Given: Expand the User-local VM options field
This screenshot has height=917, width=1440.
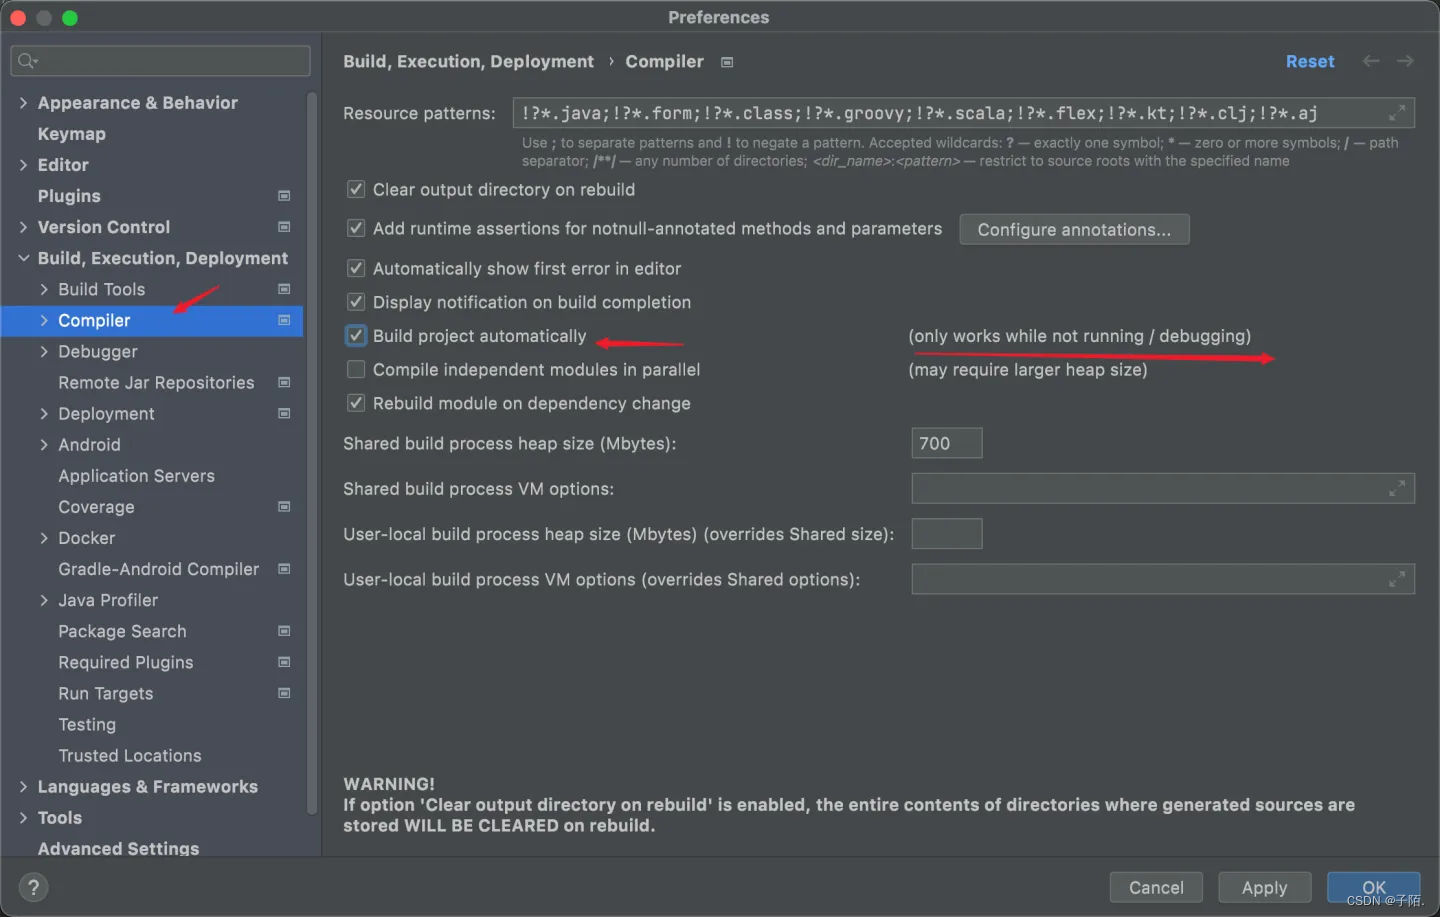Looking at the screenshot, I should pos(1397,579).
